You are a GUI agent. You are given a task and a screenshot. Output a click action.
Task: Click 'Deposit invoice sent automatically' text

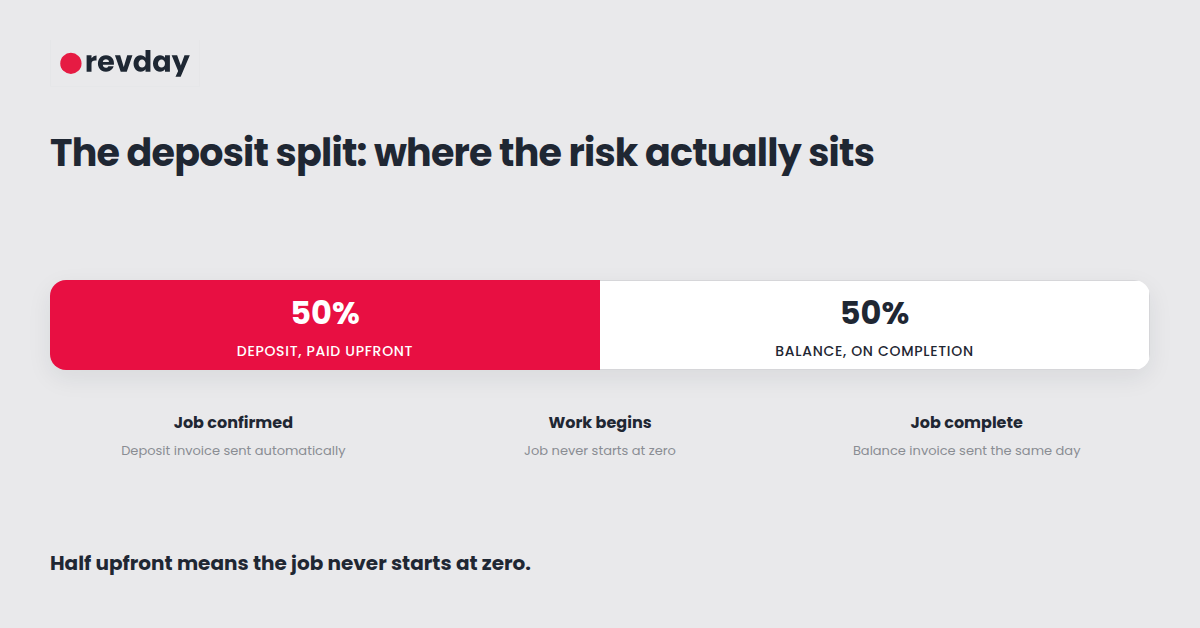click(233, 450)
